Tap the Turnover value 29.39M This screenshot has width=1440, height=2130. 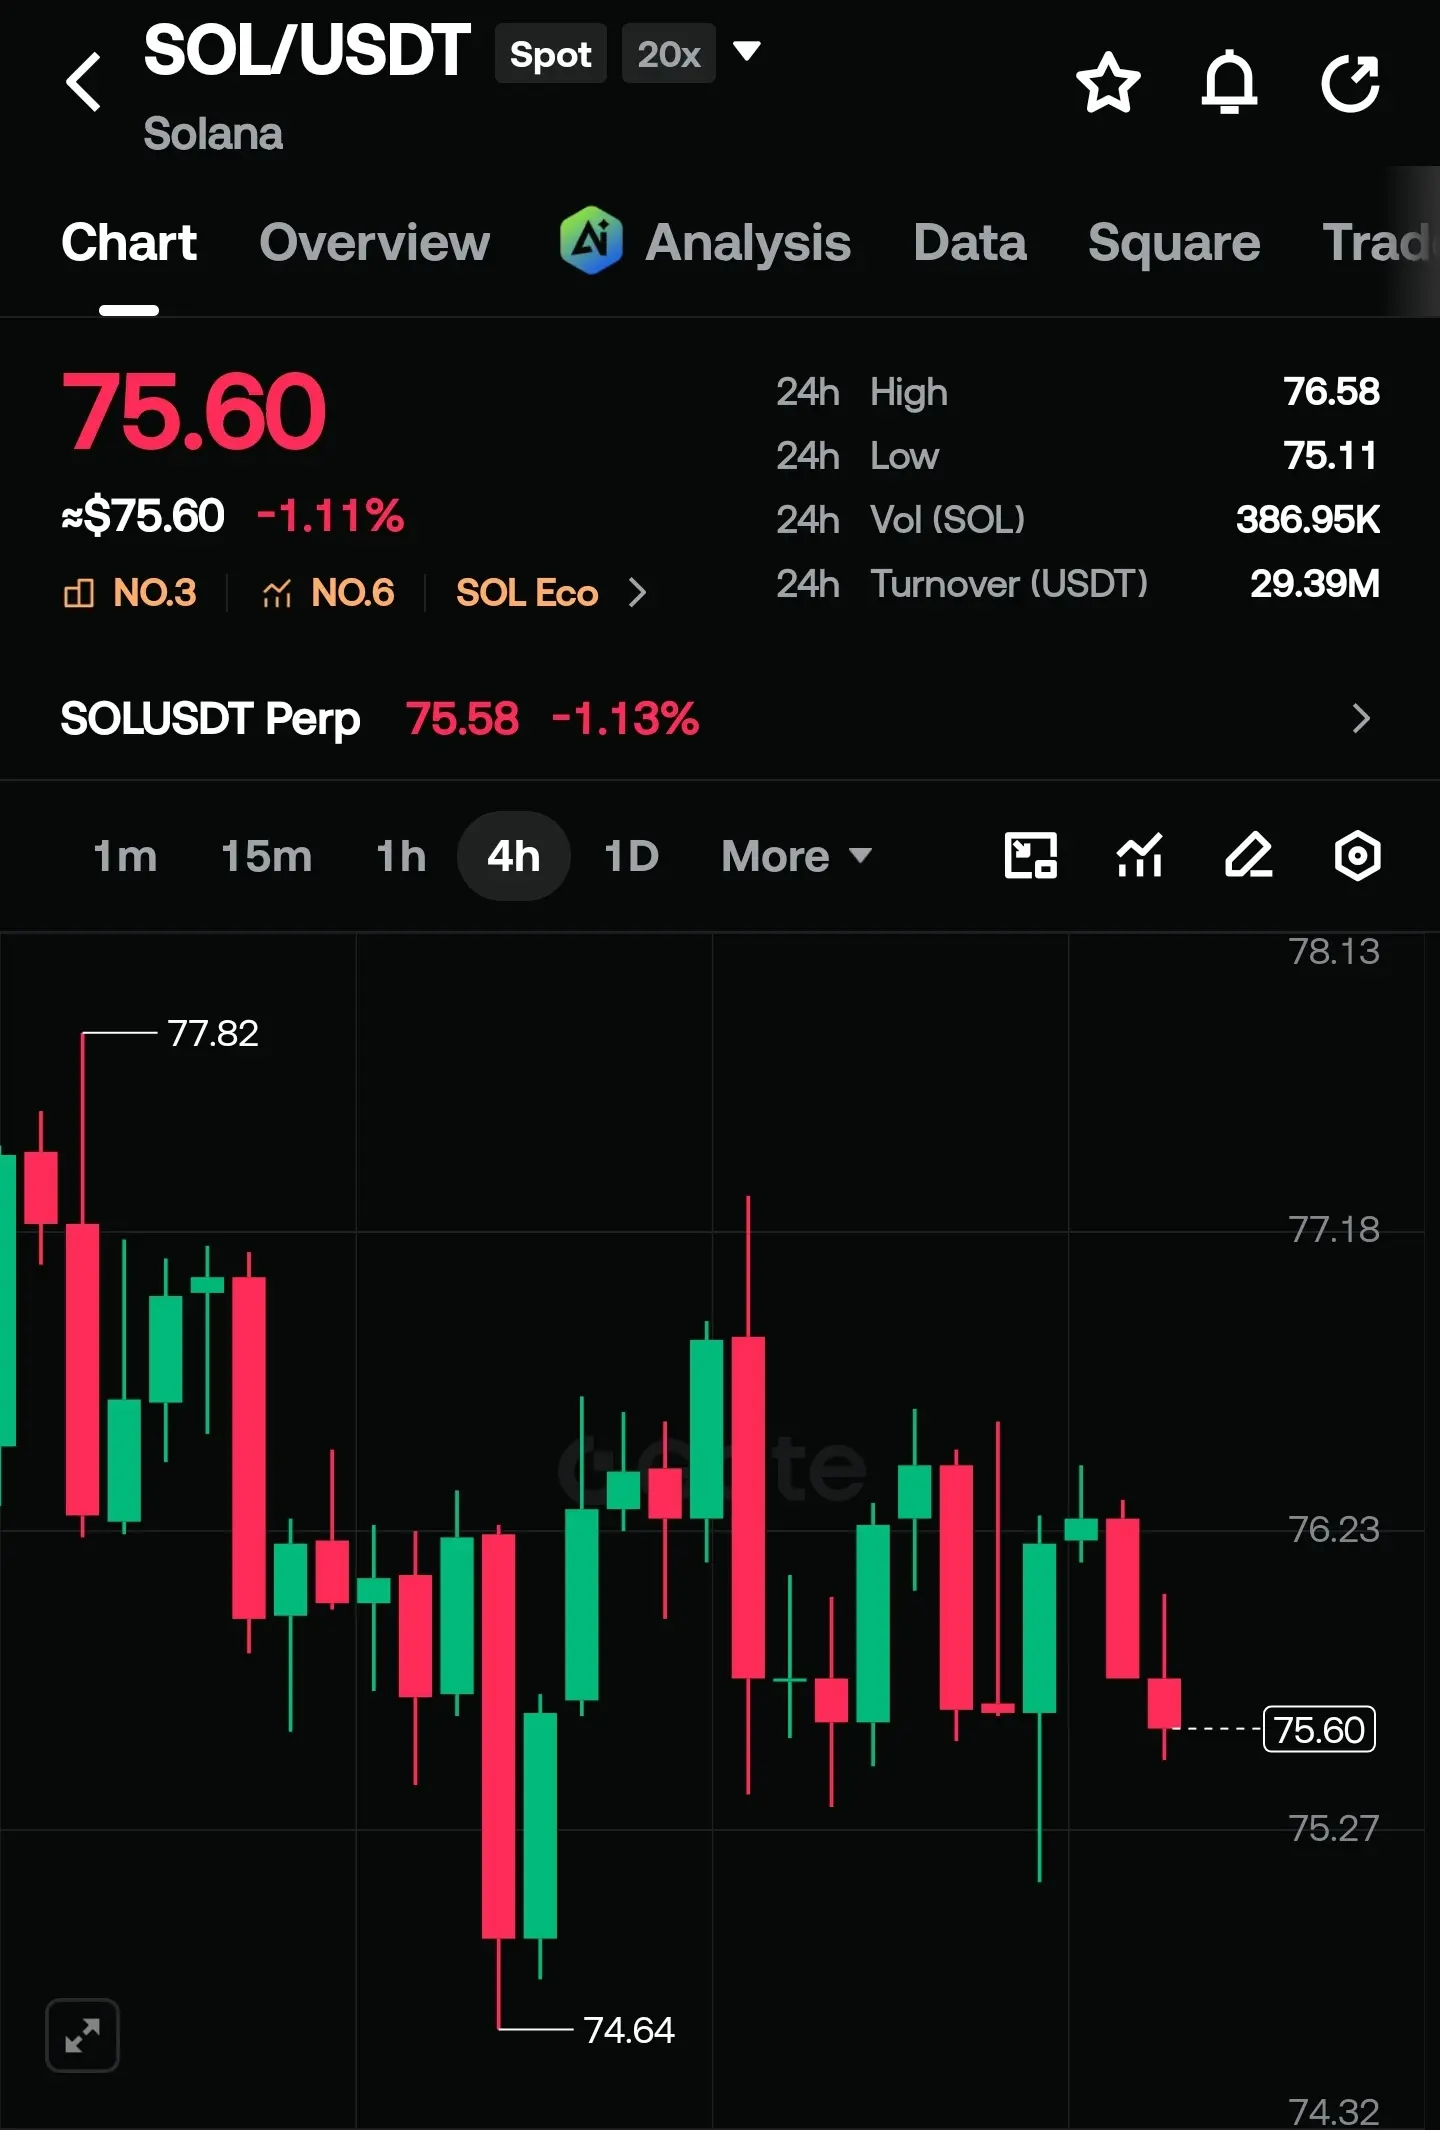point(1315,583)
